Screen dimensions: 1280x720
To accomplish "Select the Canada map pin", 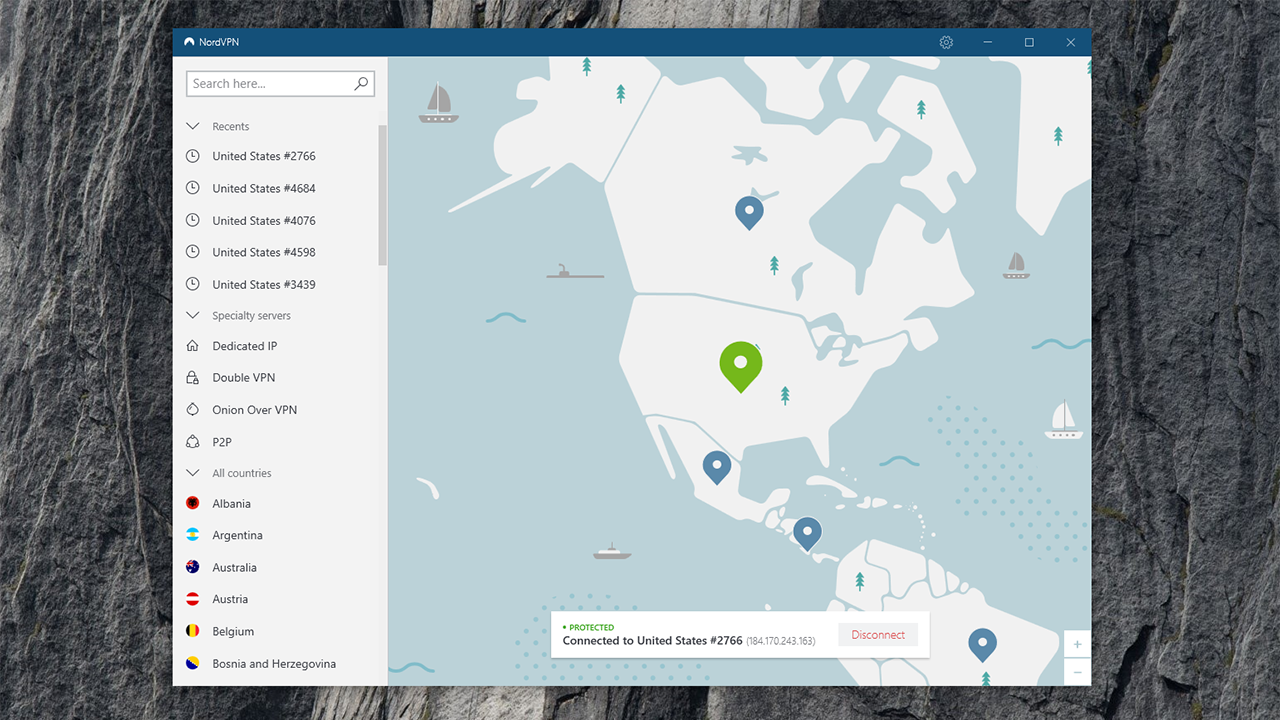I will pos(749,213).
